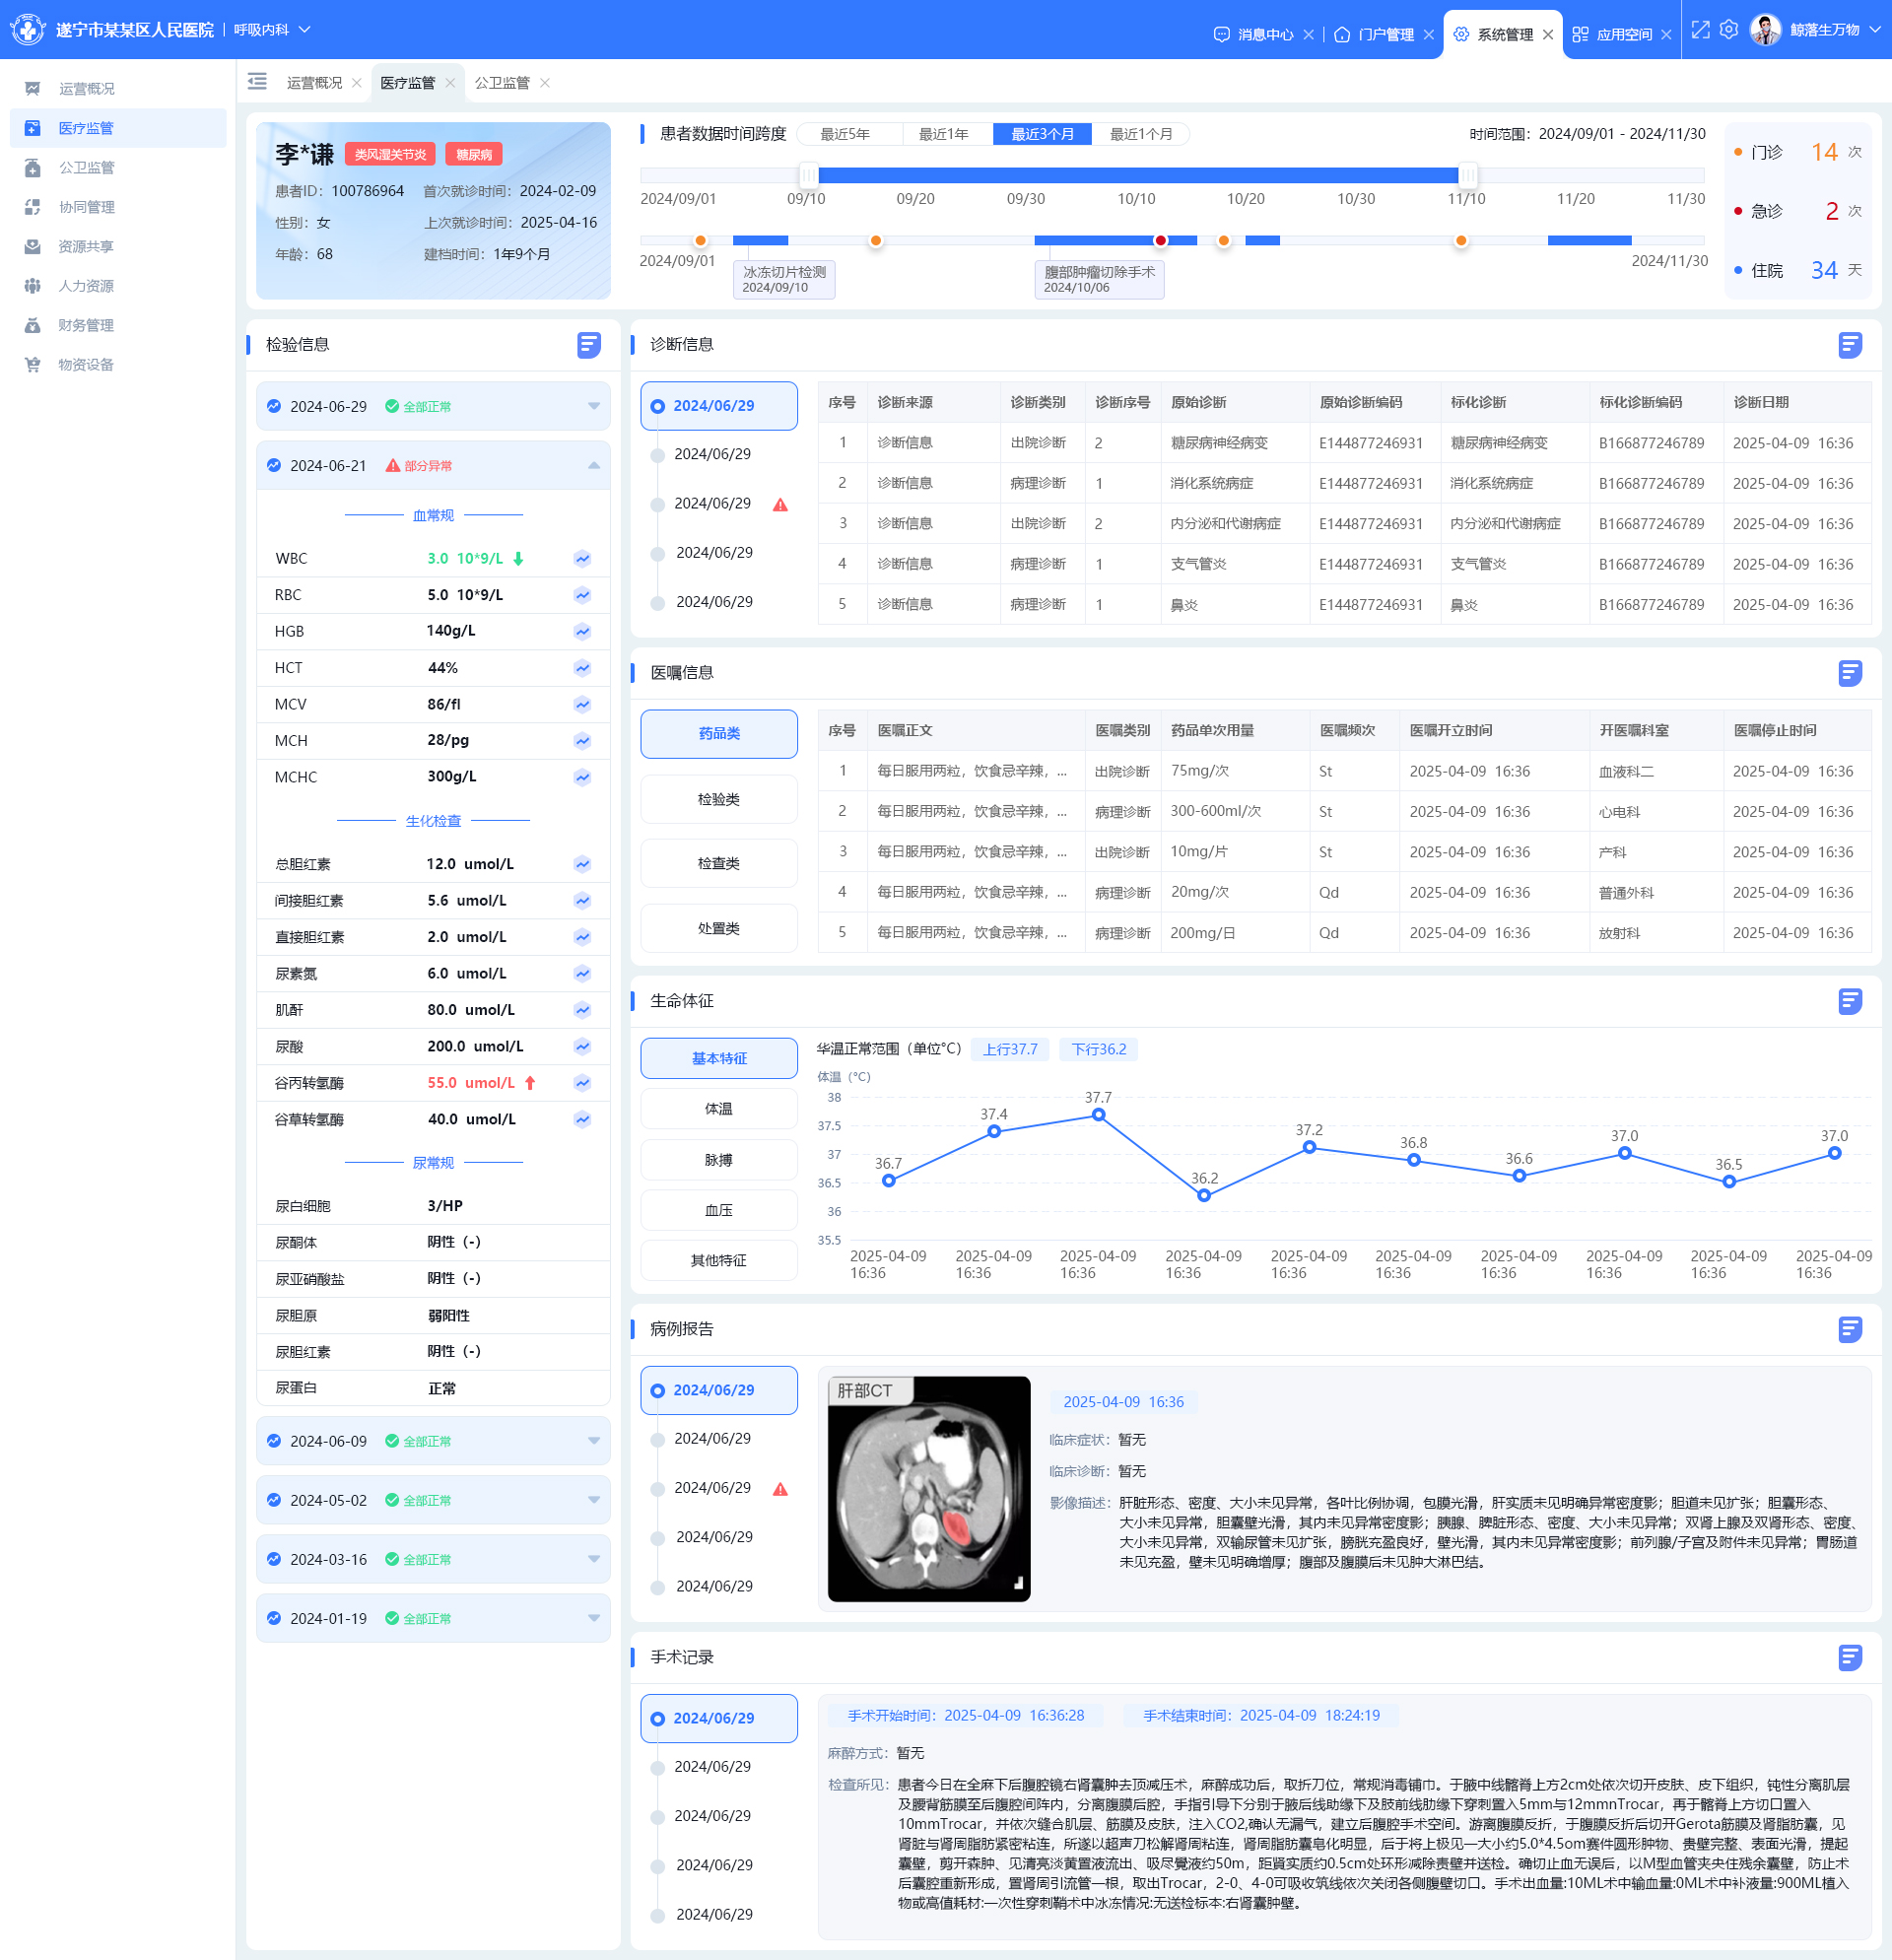
Task: Click the settings gear icon beside avatar
Action: pos(1729,31)
